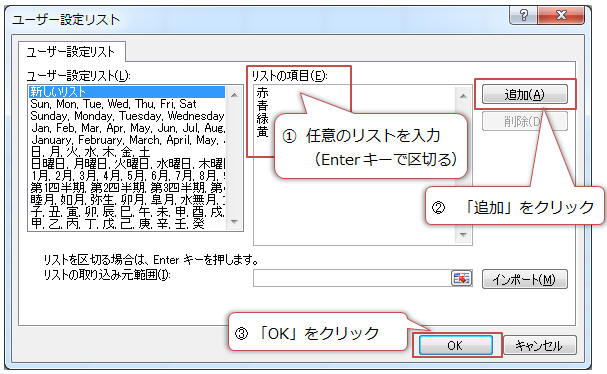Screen dimensions: 607x374
Task: Click entry 赤 in list entries box
Action: click(x=262, y=93)
